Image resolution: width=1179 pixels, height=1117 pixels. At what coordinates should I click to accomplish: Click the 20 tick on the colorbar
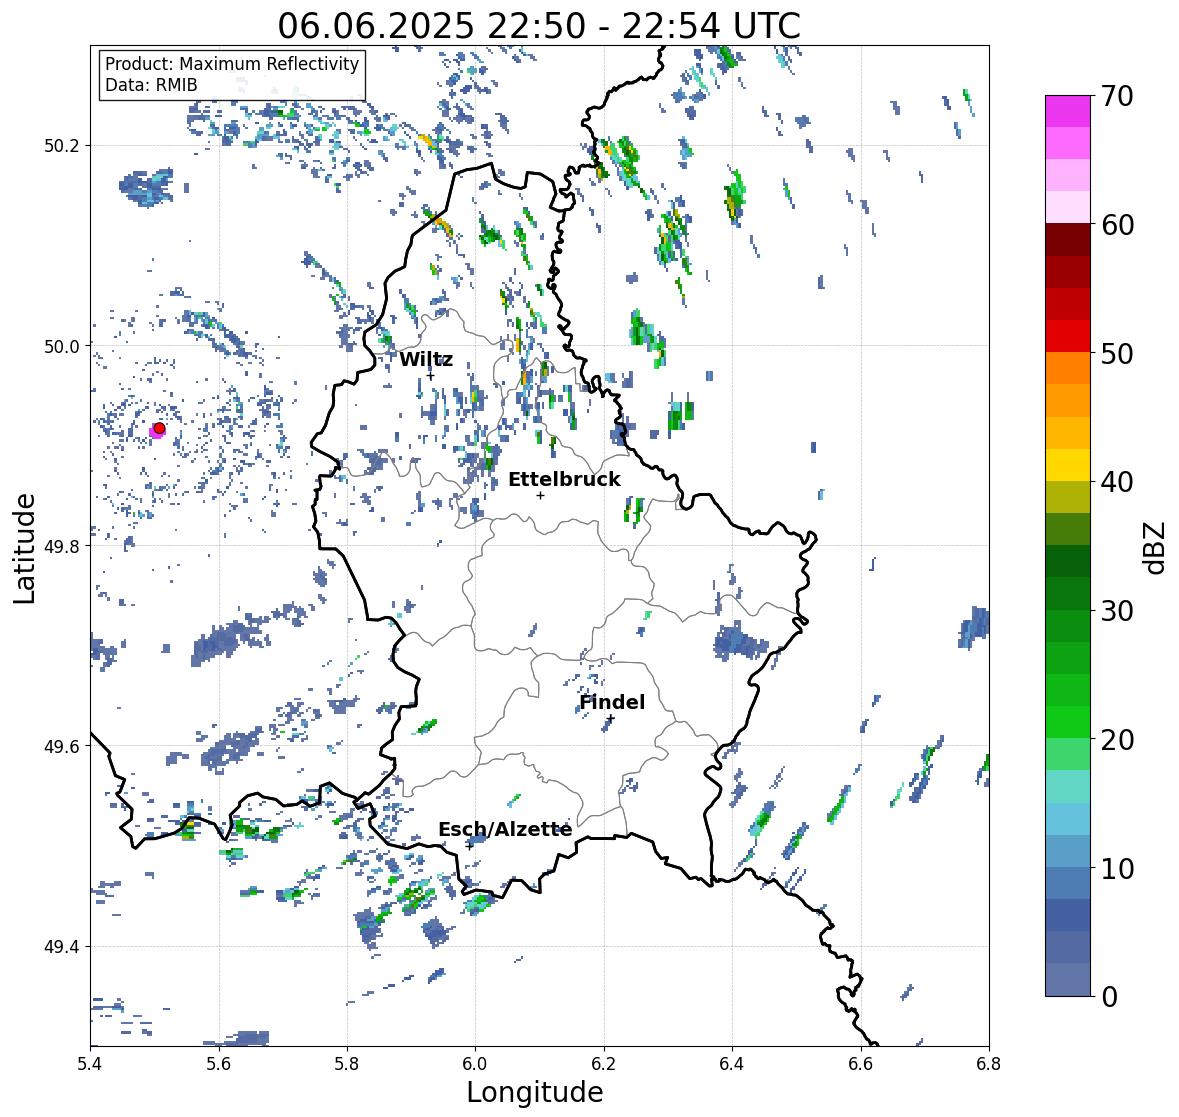(x=1117, y=740)
